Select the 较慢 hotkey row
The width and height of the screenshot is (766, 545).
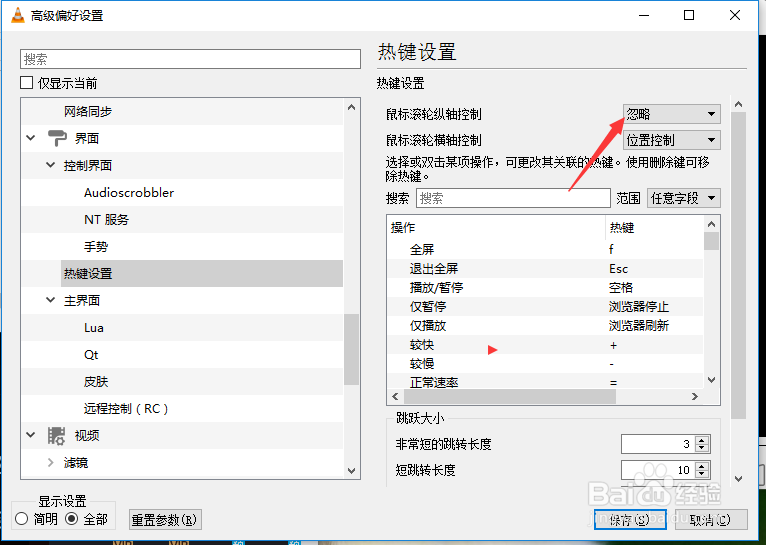click(545, 364)
